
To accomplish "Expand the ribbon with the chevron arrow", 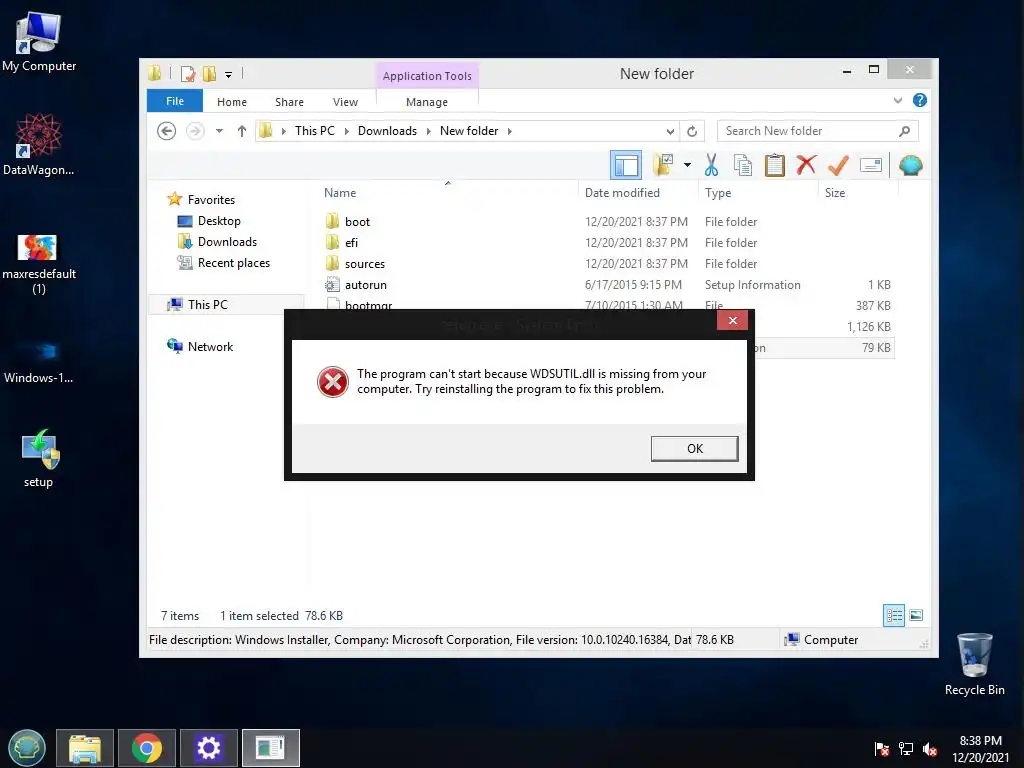I will (898, 101).
